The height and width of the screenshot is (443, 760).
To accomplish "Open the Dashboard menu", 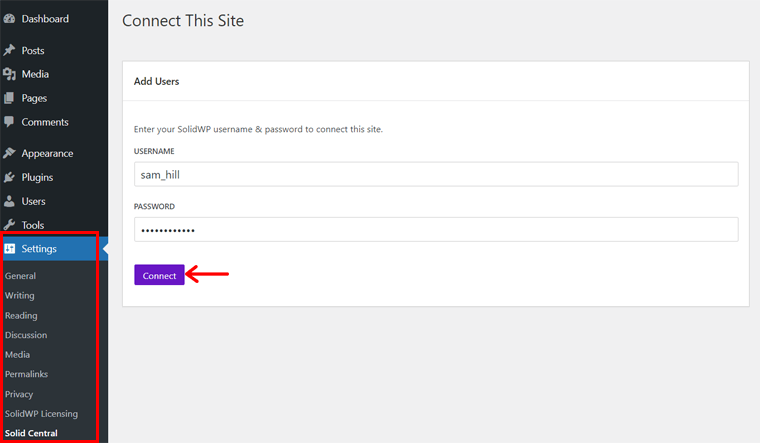I will click(x=45, y=19).
